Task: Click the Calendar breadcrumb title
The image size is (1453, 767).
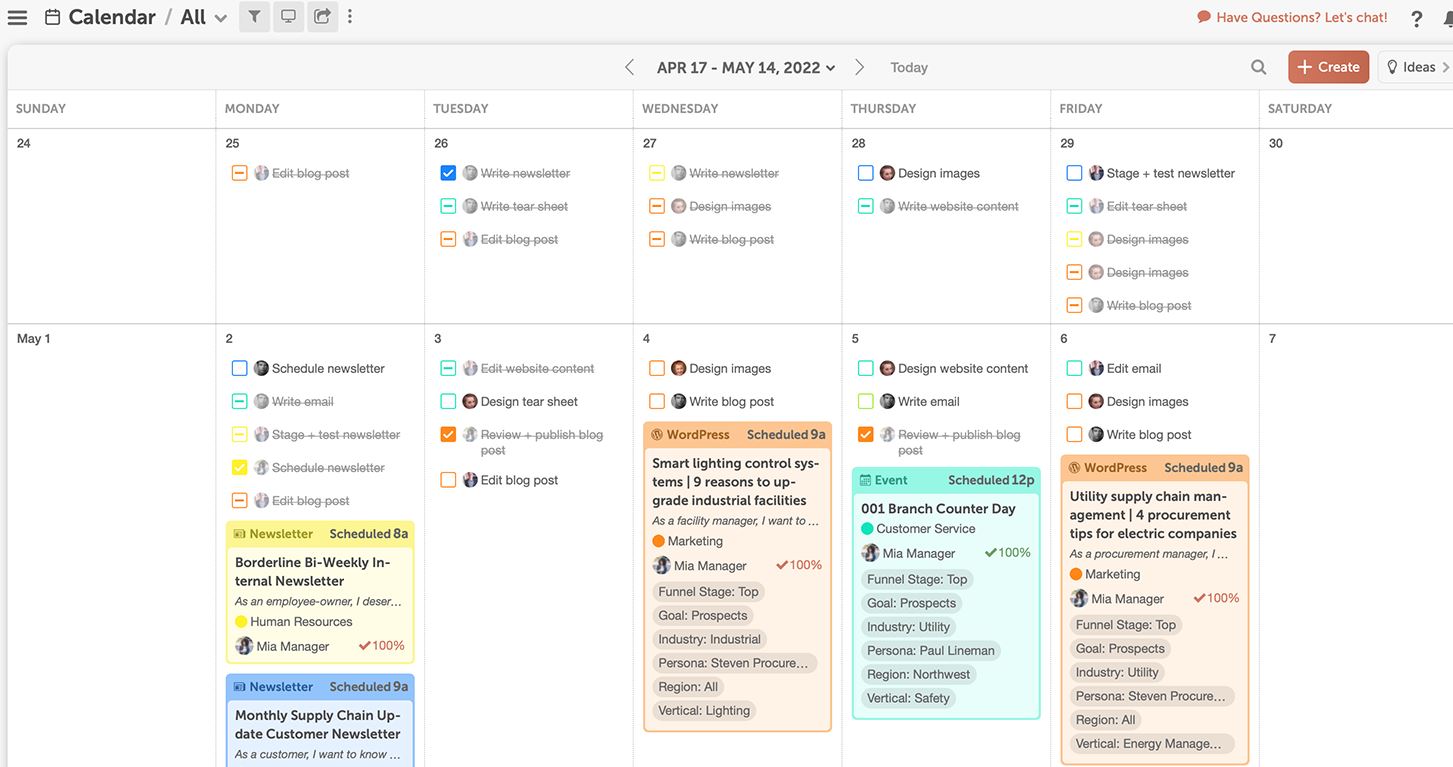Action: [x=111, y=17]
